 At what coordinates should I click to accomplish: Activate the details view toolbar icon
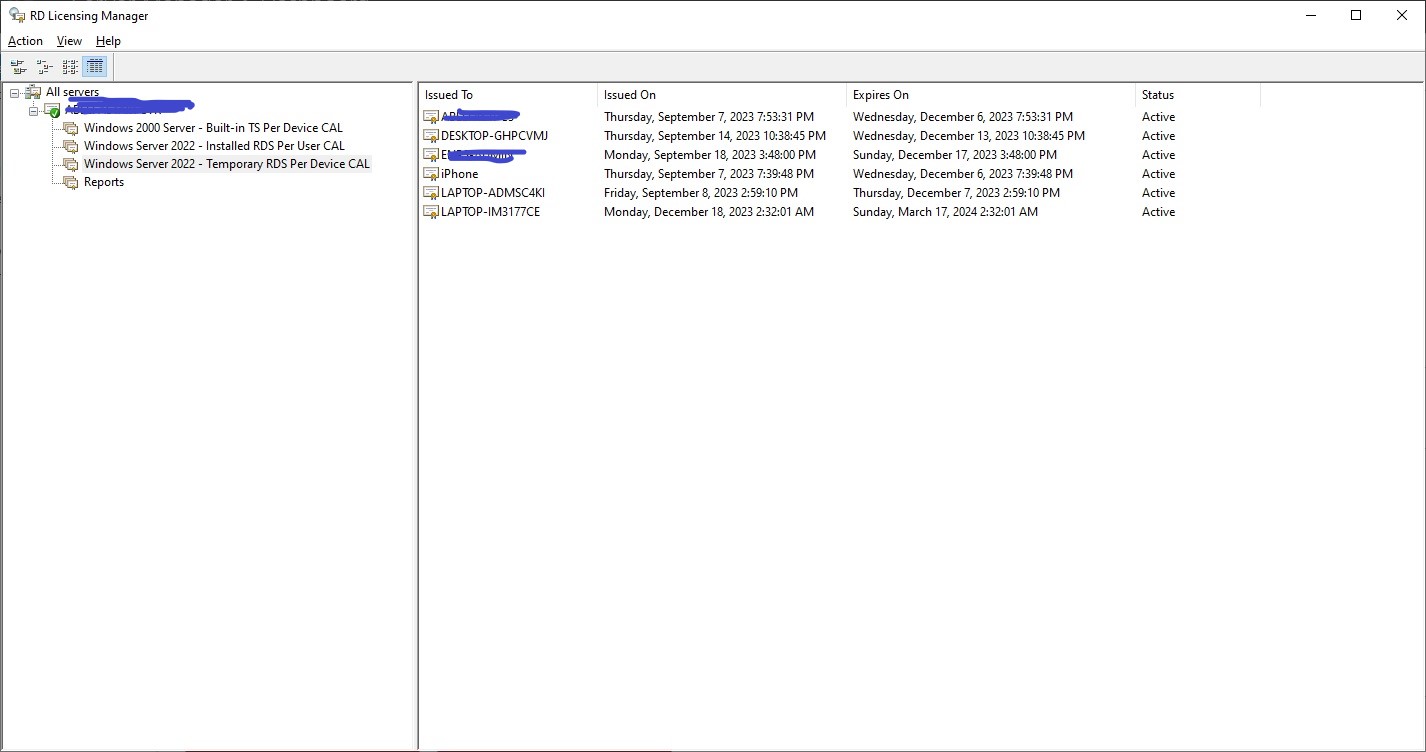pos(94,66)
